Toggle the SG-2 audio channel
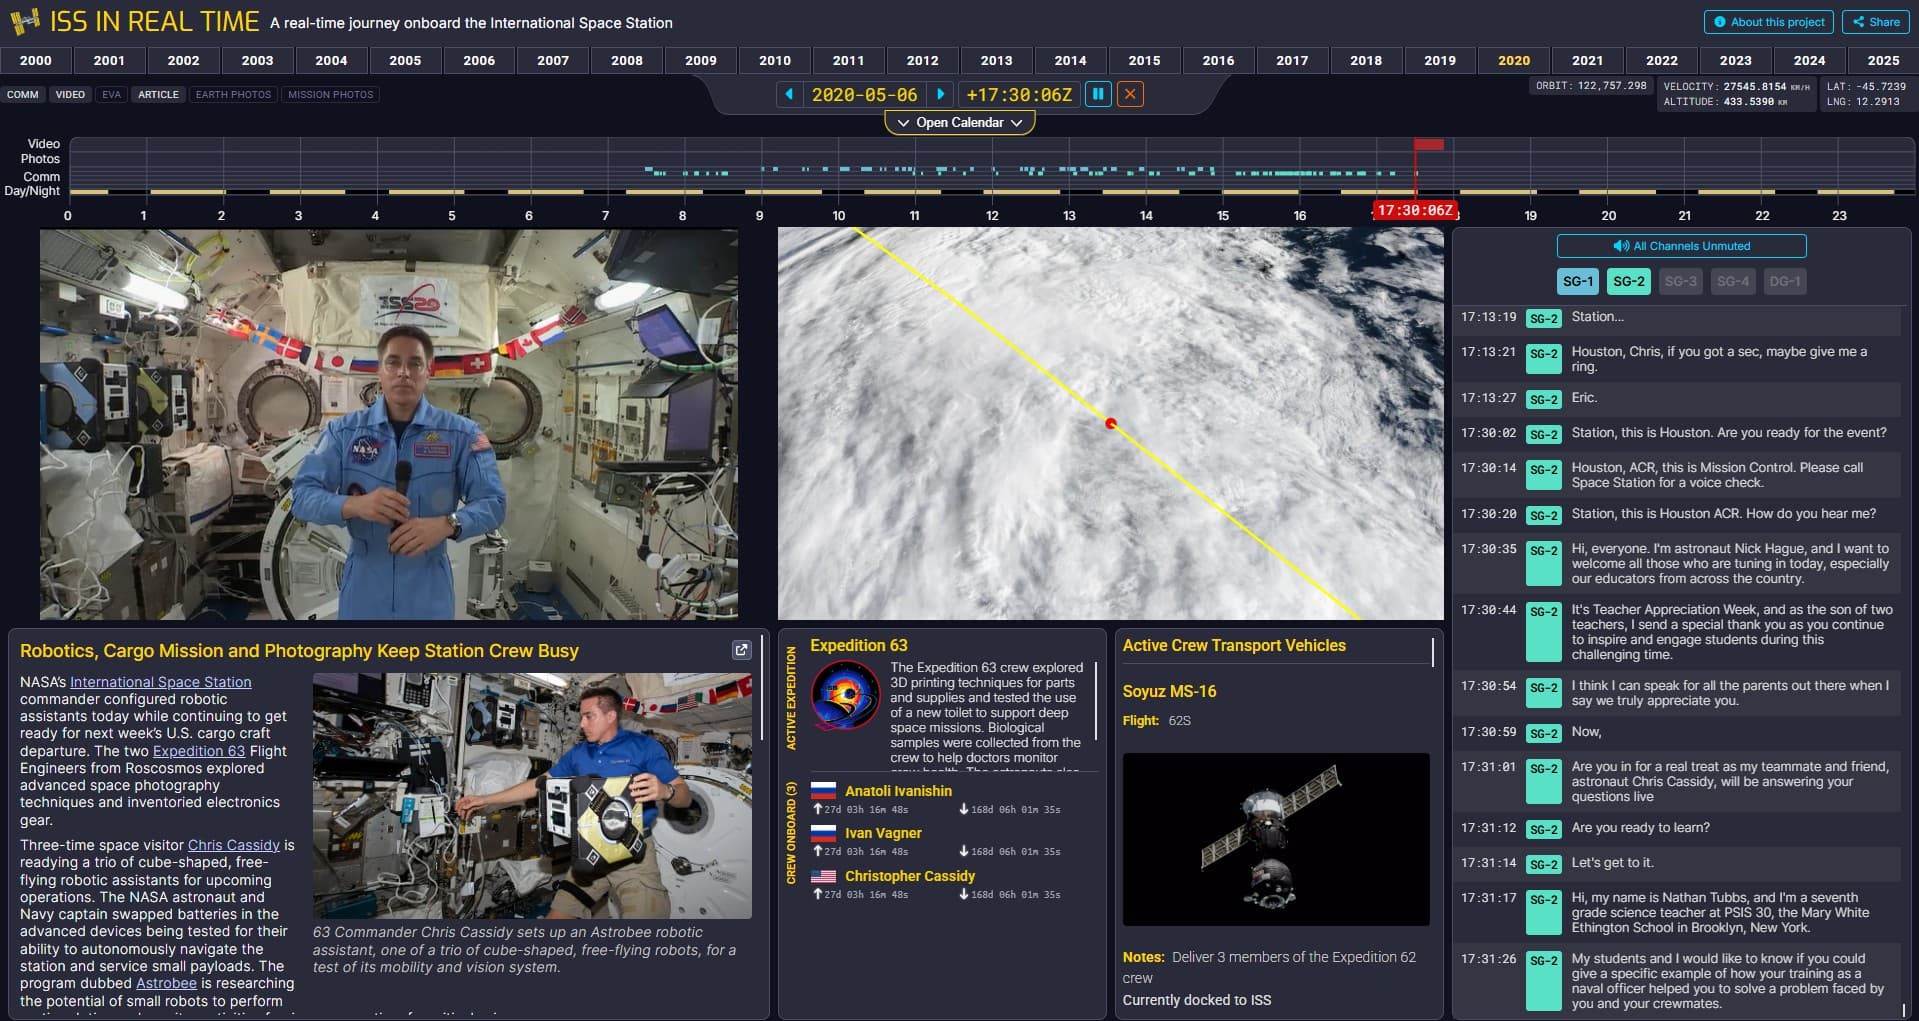The width and height of the screenshot is (1919, 1021). tap(1628, 282)
